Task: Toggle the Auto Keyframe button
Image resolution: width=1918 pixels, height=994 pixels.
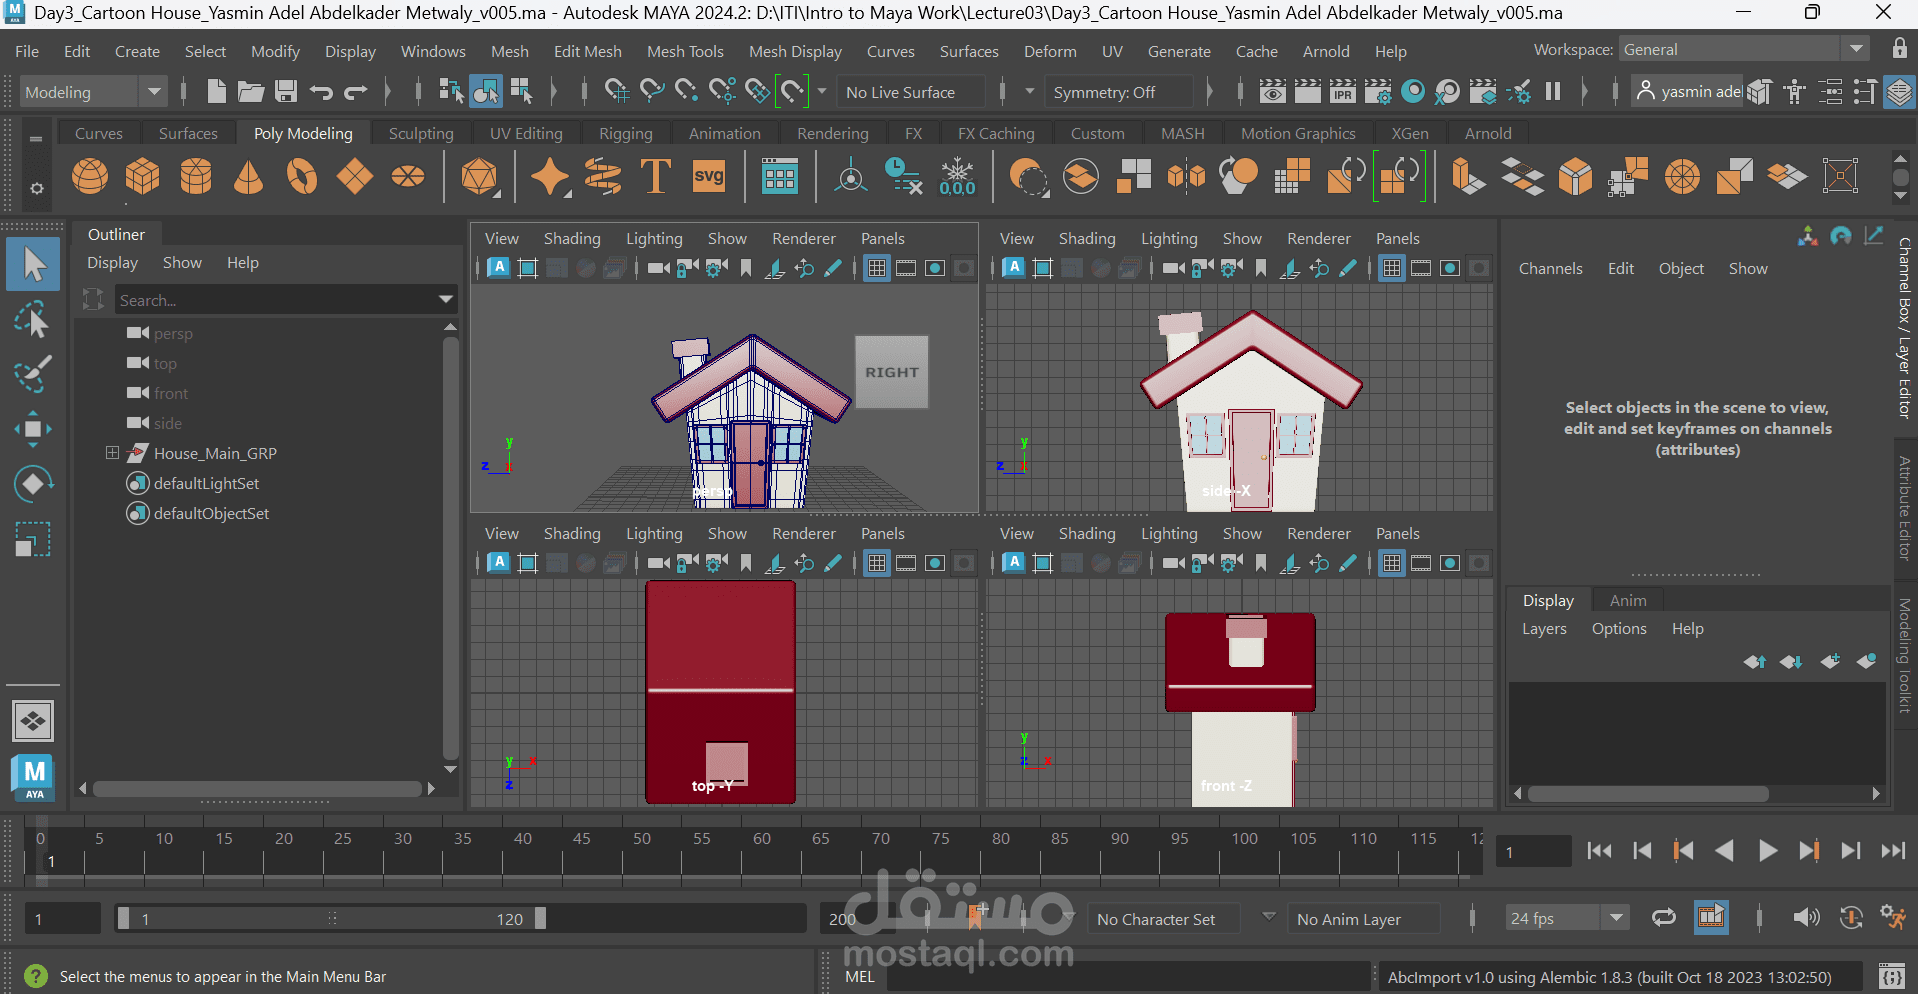Action: 1851,918
